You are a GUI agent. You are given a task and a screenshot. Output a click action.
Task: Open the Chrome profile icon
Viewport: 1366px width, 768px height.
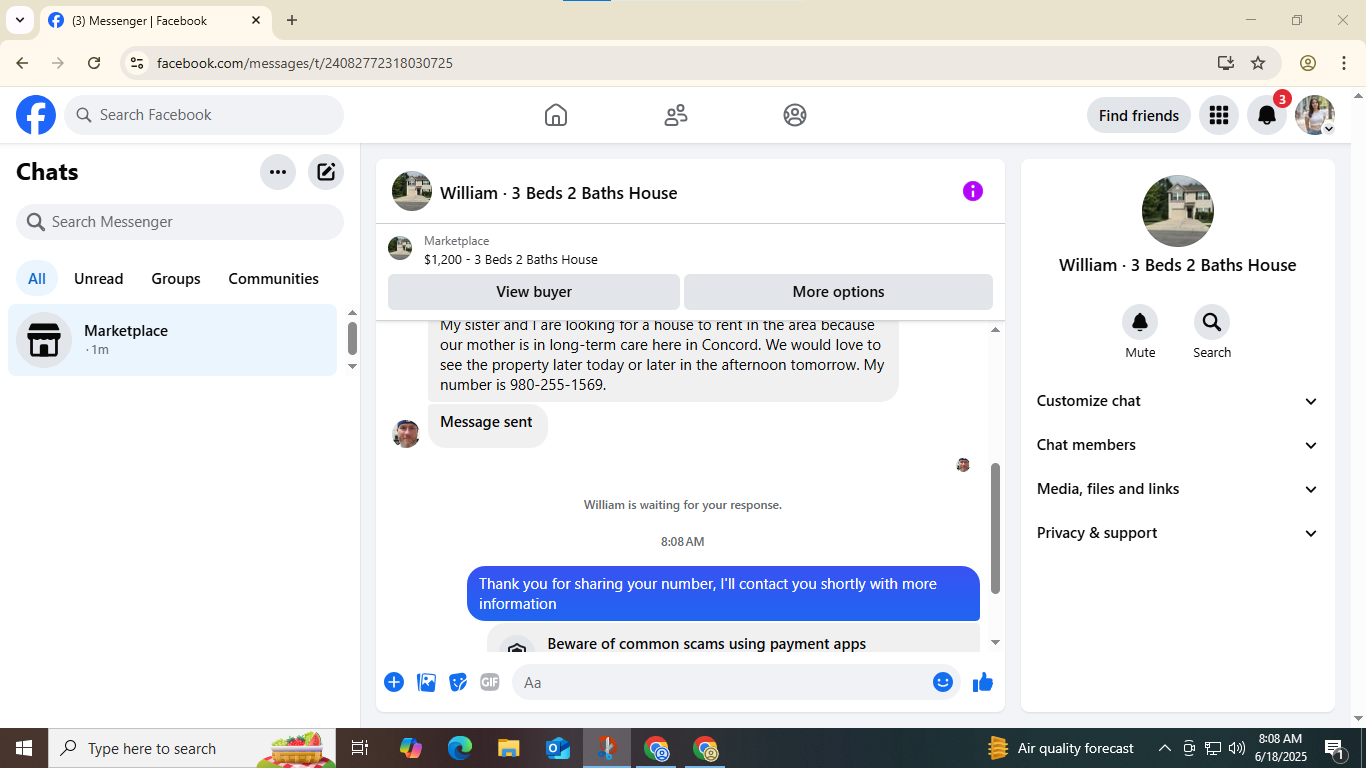point(1307,63)
